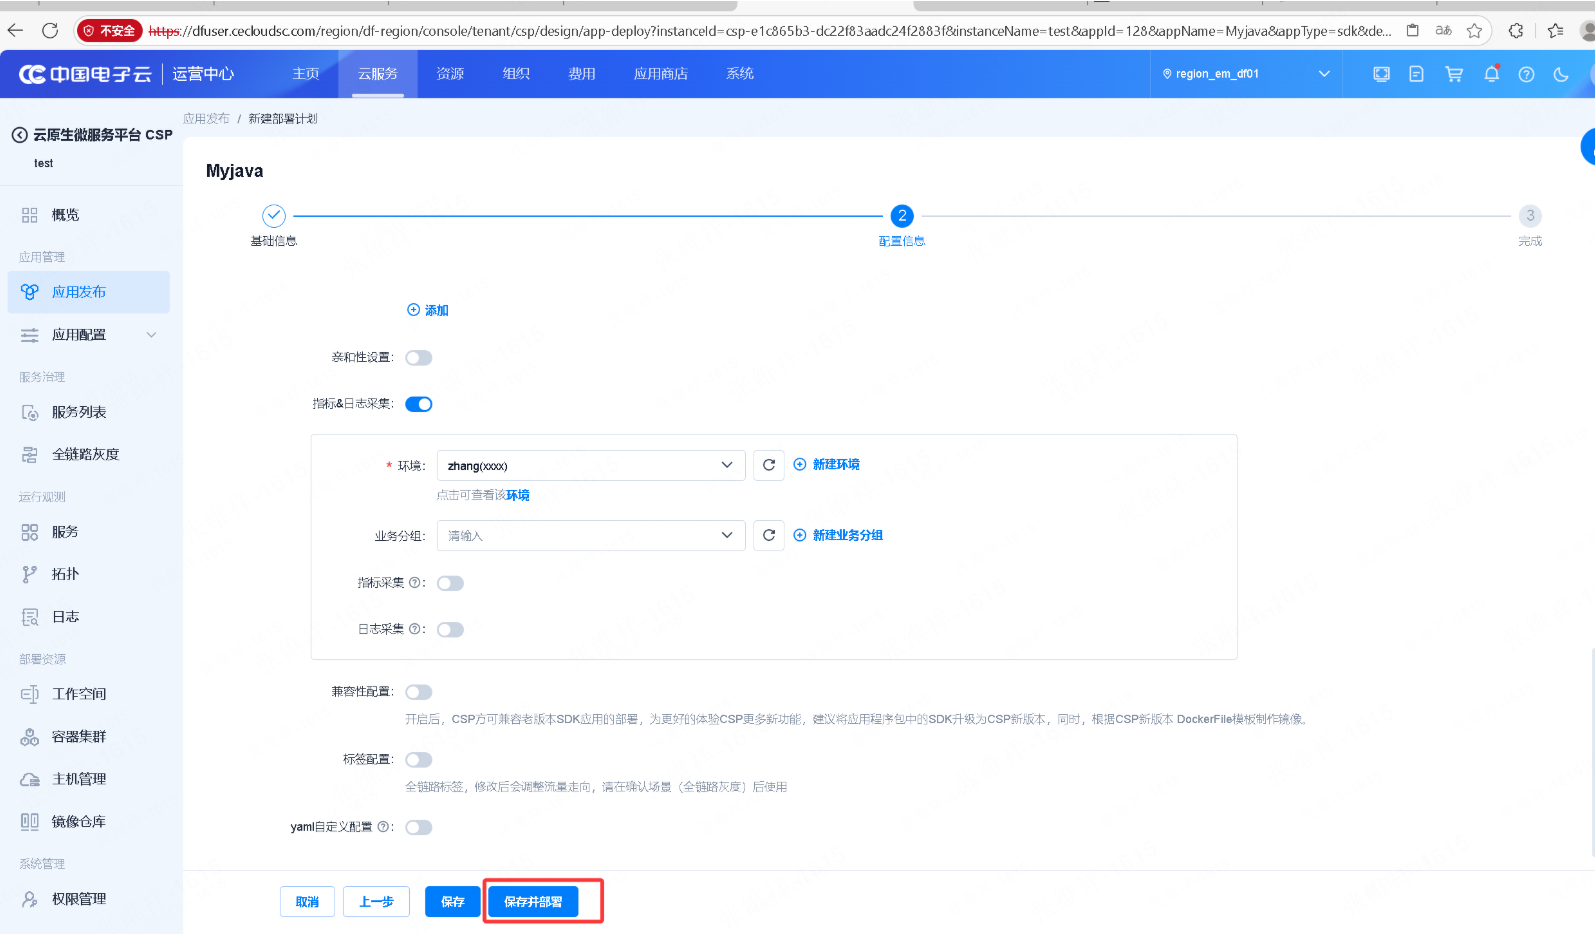Click the notification bell icon
The image size is (1595, 934).
pyautogui.click(x=1491, y=74)
